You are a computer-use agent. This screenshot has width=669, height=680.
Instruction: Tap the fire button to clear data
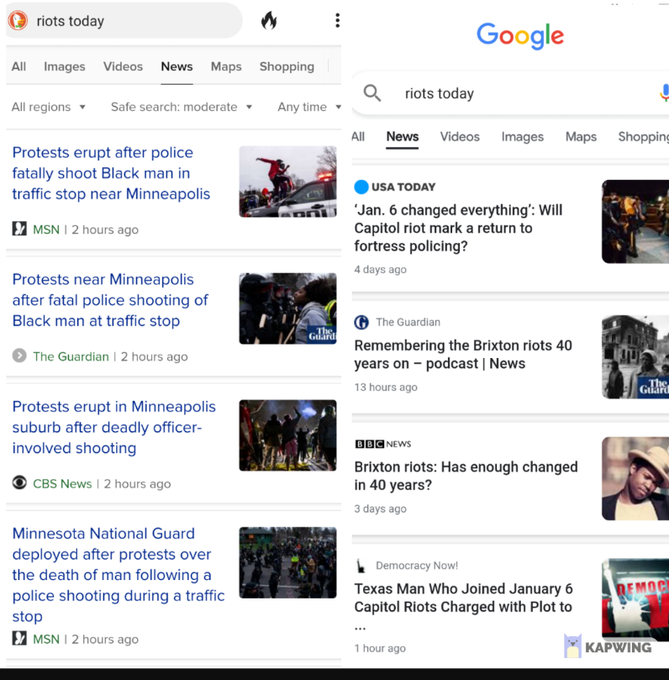269,20
